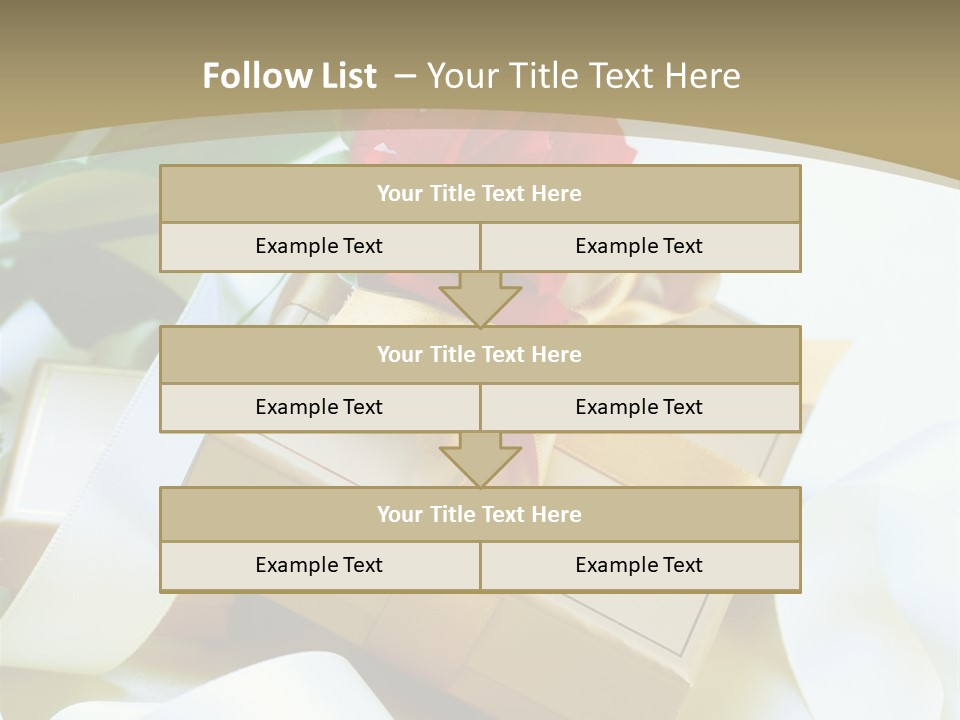Select the right Example Text cell in middle block
The image size is (960, 720).
coord(639,408)
